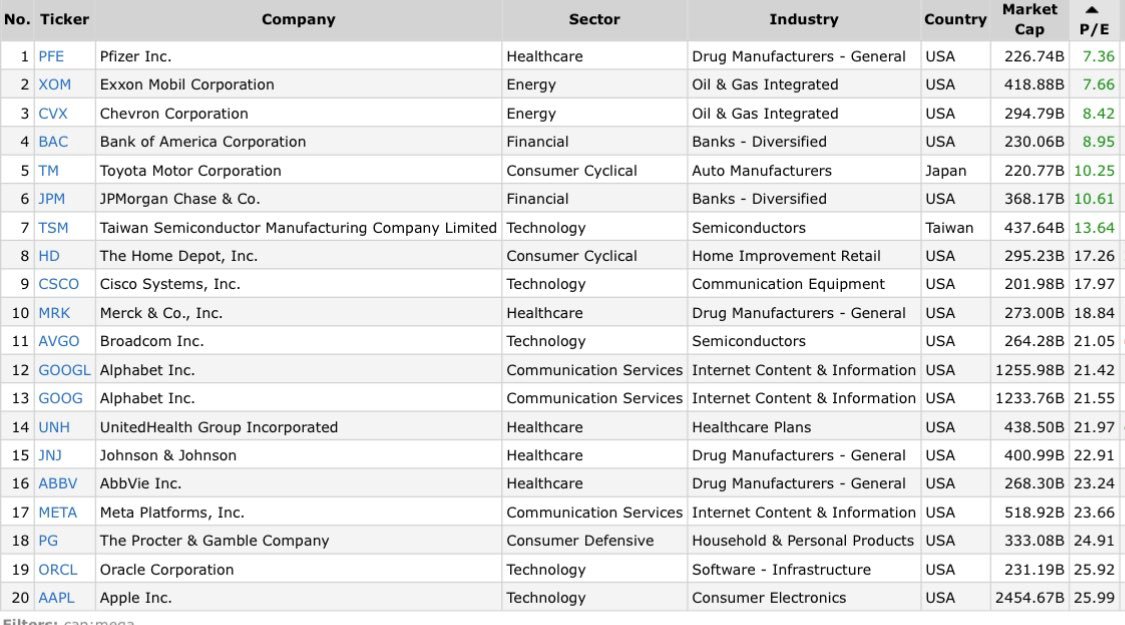Sort table by P/E column header
The height and width of the screenshot is (625, 1125).
point(1094,30)
